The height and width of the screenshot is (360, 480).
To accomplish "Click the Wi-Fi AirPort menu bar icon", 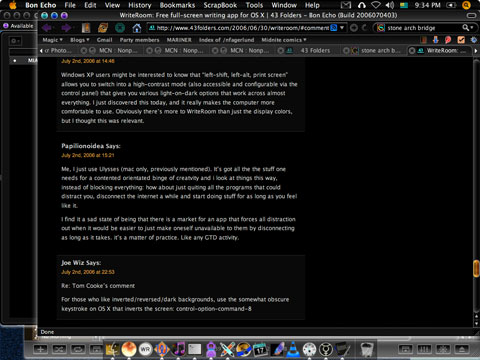I will coord(376,5).
